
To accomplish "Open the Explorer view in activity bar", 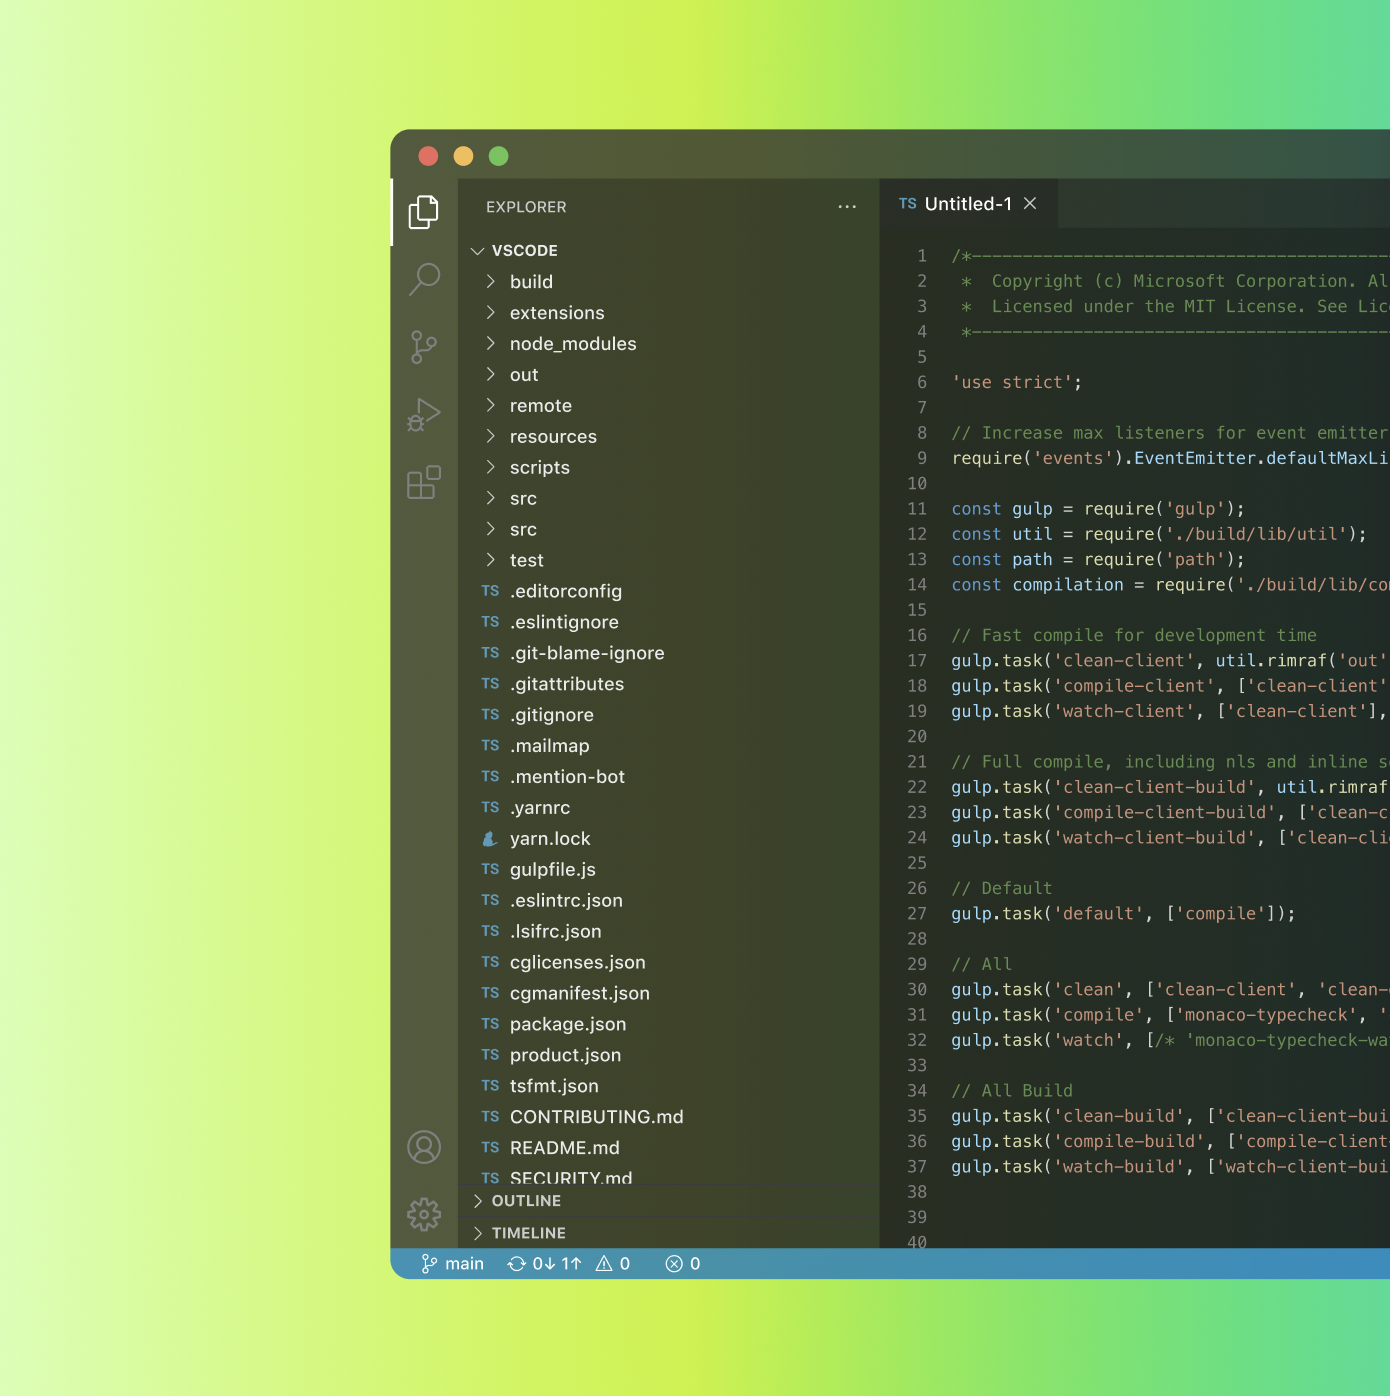I will [x=424, y=212].
